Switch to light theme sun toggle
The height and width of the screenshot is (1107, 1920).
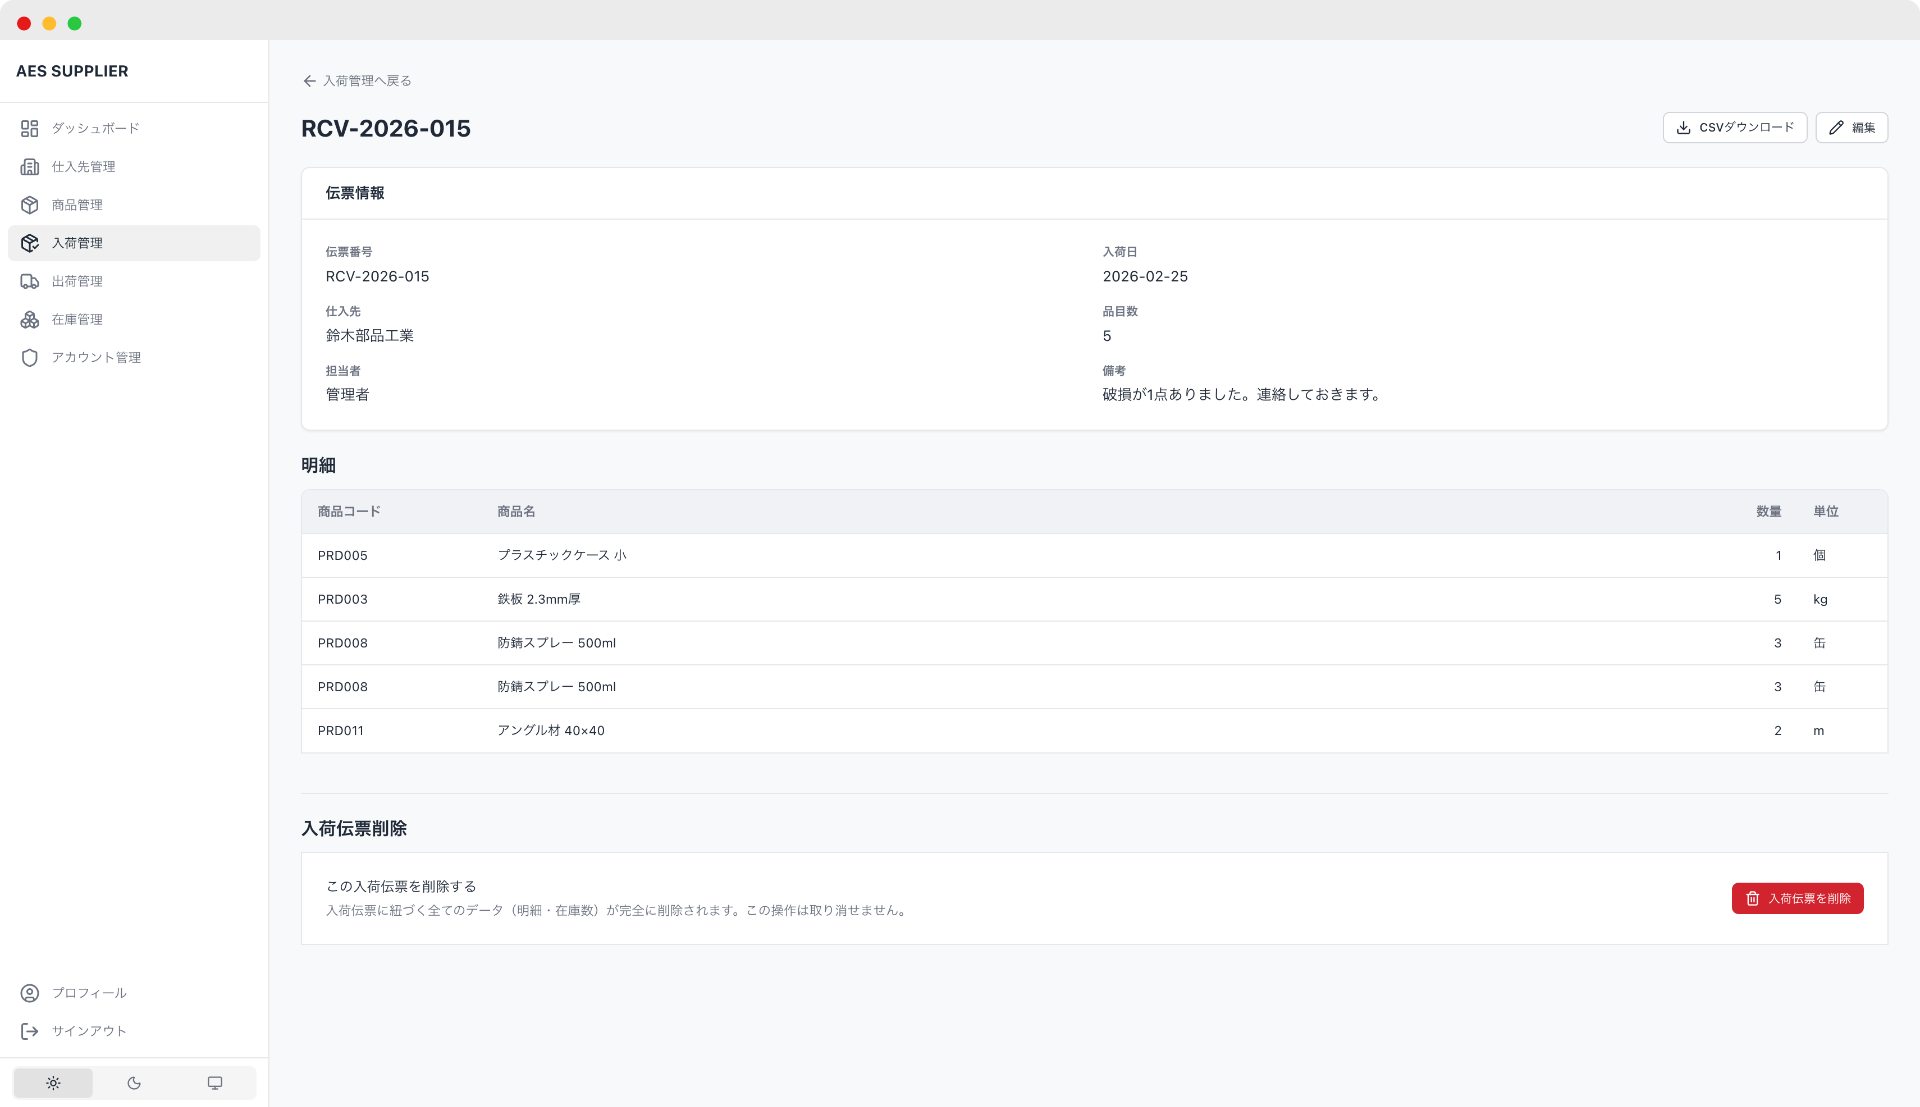click(53, 1083)
